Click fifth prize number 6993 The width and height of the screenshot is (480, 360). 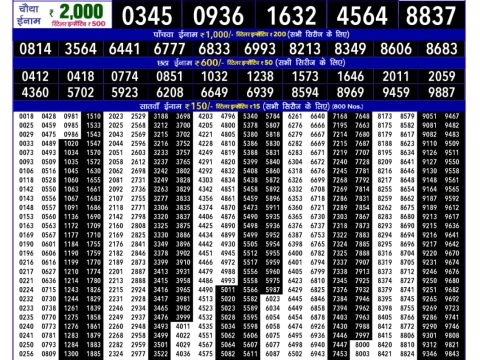tap(260, 49)
